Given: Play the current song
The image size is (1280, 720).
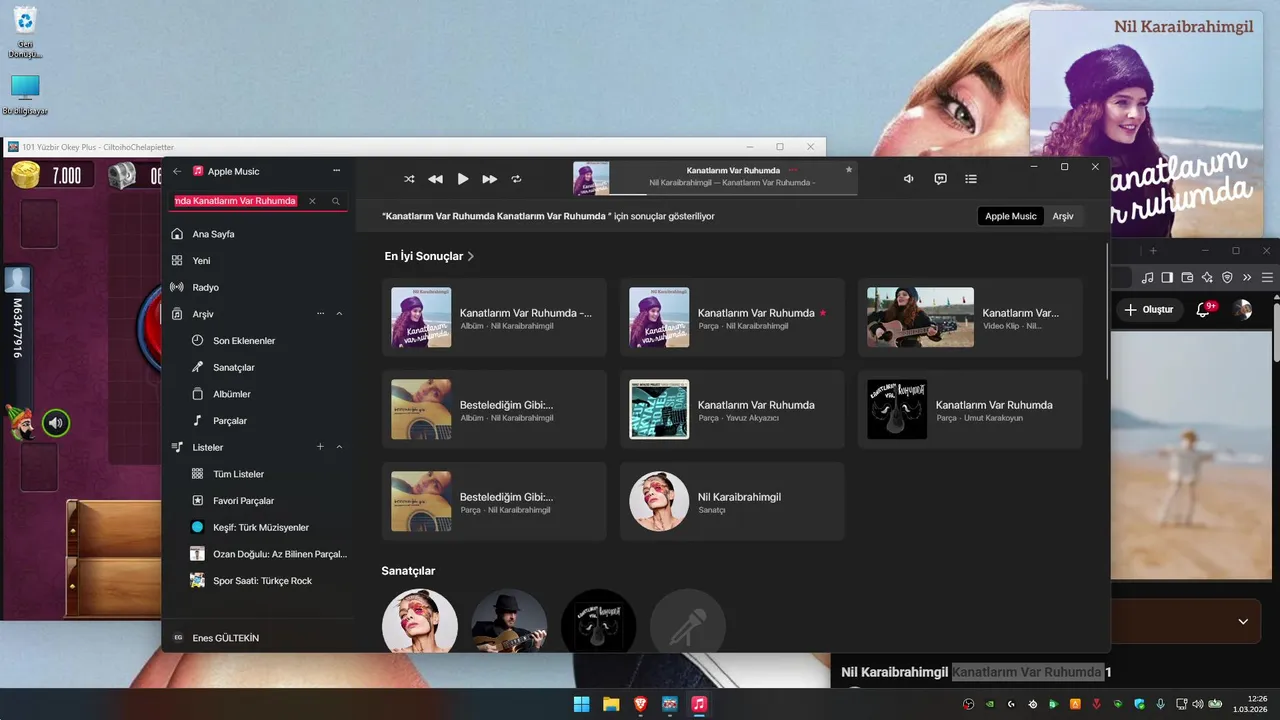Looking at the screenshot, I should click(x=462, y=179).
